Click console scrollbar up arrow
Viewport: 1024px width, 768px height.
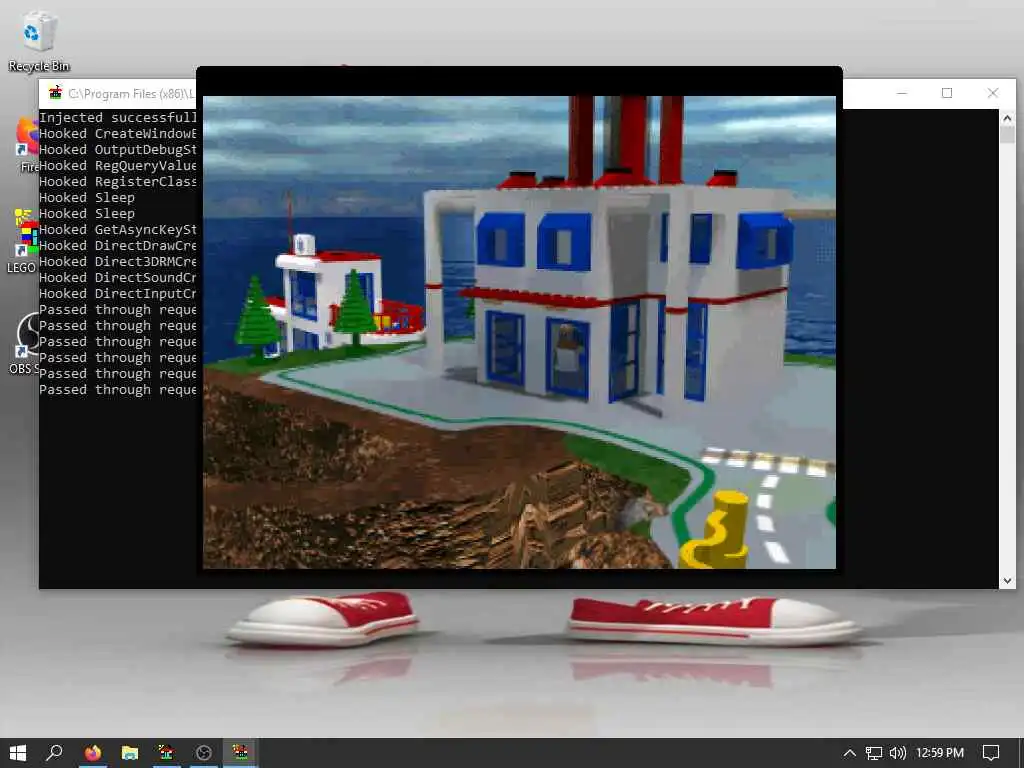(x=1007, y=118)
